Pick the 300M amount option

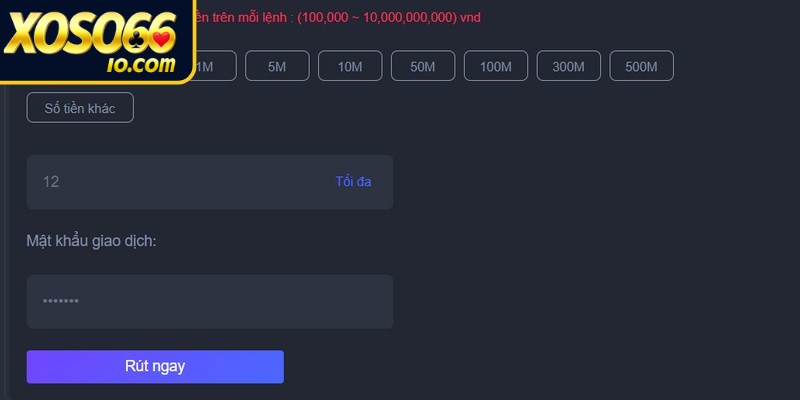[x=568, y=66]
